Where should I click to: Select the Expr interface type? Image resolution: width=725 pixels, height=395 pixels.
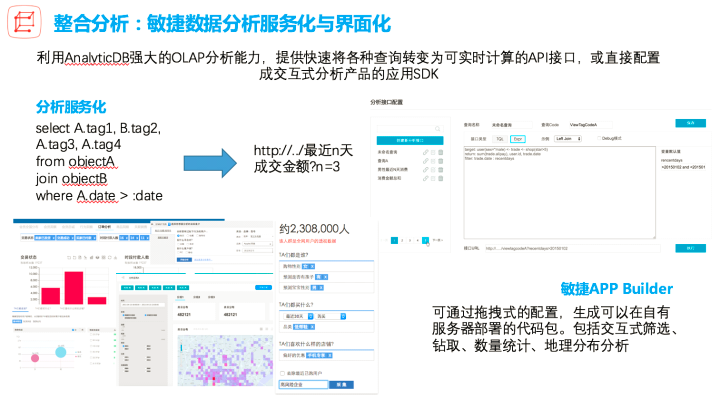pos(518,139)
